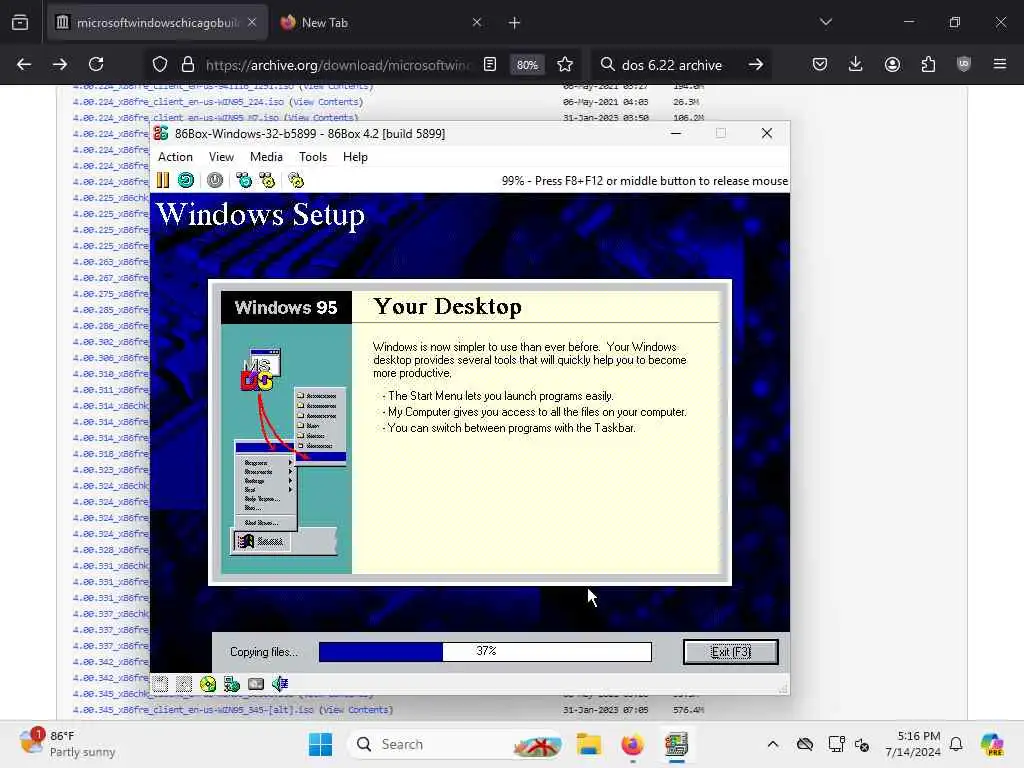This screenshot has height=768, width=1024.
Task: Open File Explorer from the taskbar
Action: [588, 744]
